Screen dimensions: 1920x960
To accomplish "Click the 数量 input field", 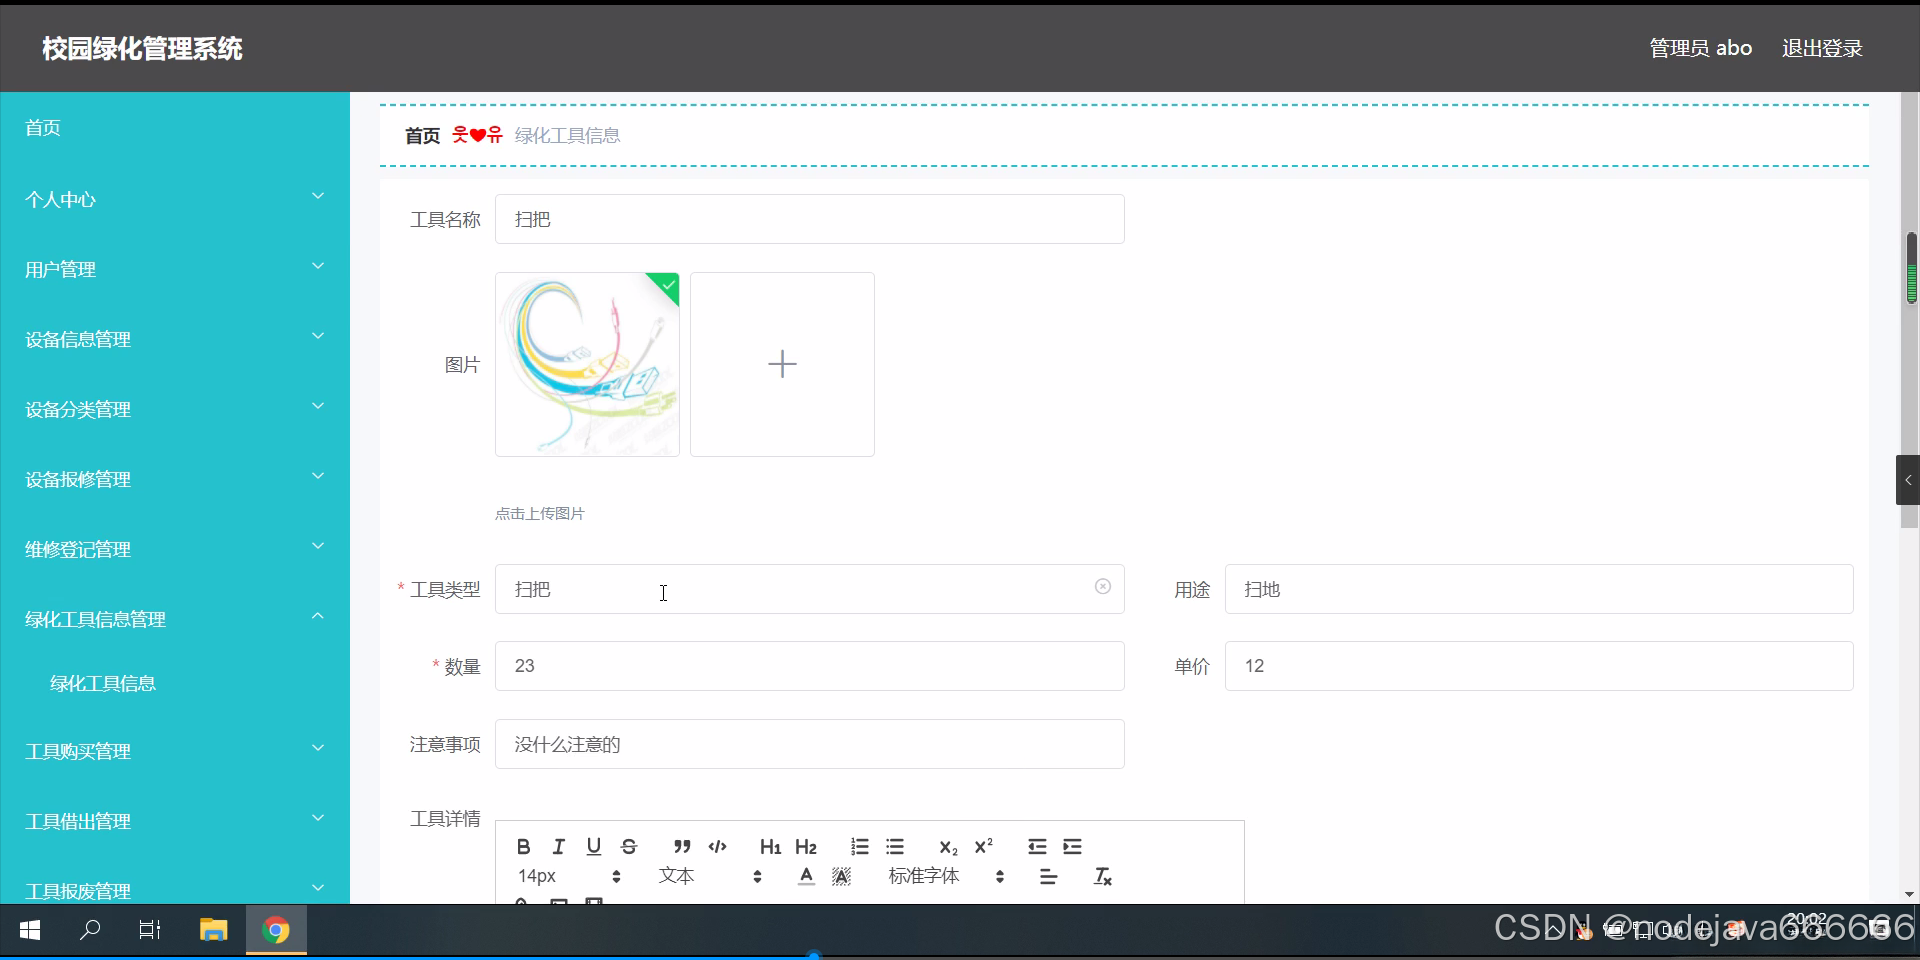I will (810, 666).
